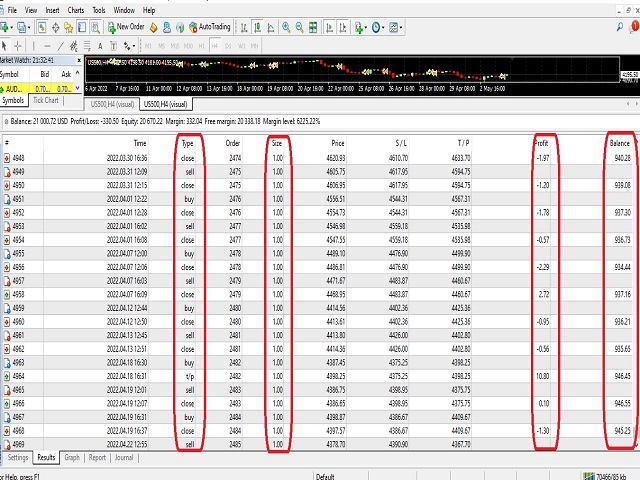This screenshot has width=640, height=480.
Task: Toggle the Chart Shift icon
Action: click(343, 27)
